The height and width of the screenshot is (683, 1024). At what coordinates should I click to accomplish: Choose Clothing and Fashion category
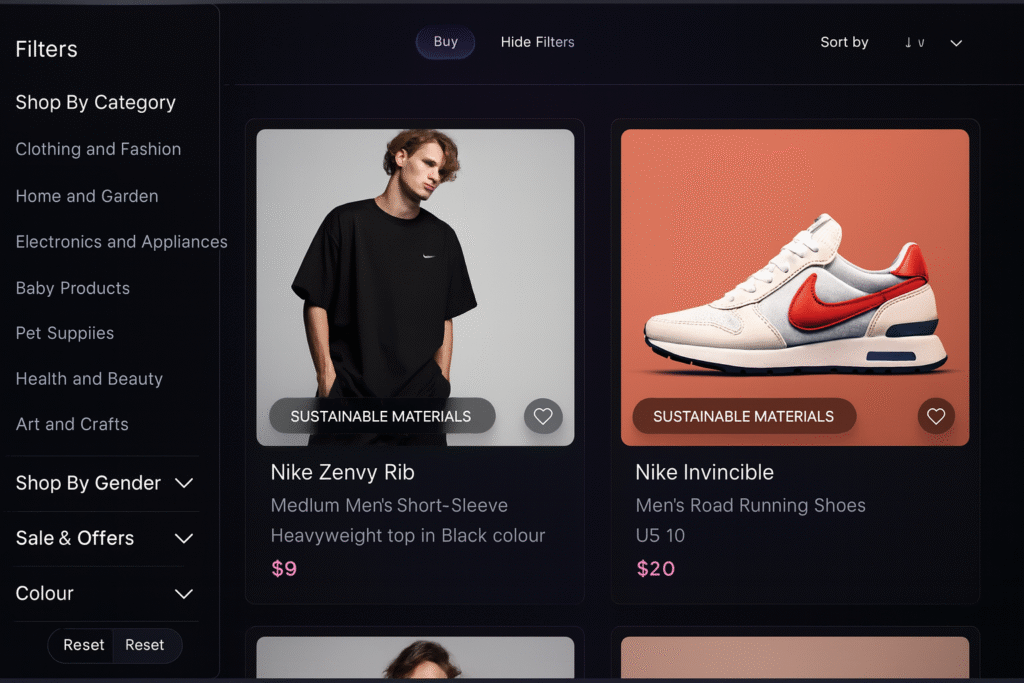pyautogui.click(x=98, y=149)
